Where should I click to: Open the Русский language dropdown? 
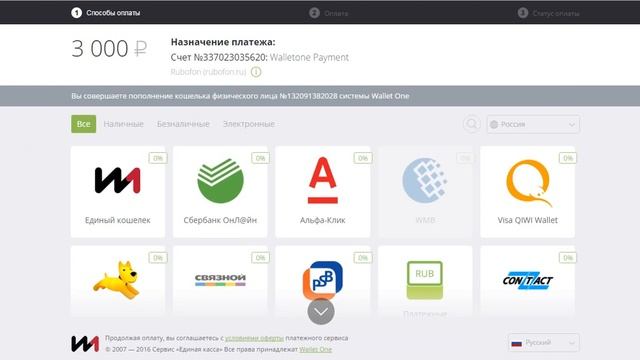tap(544, 343)
